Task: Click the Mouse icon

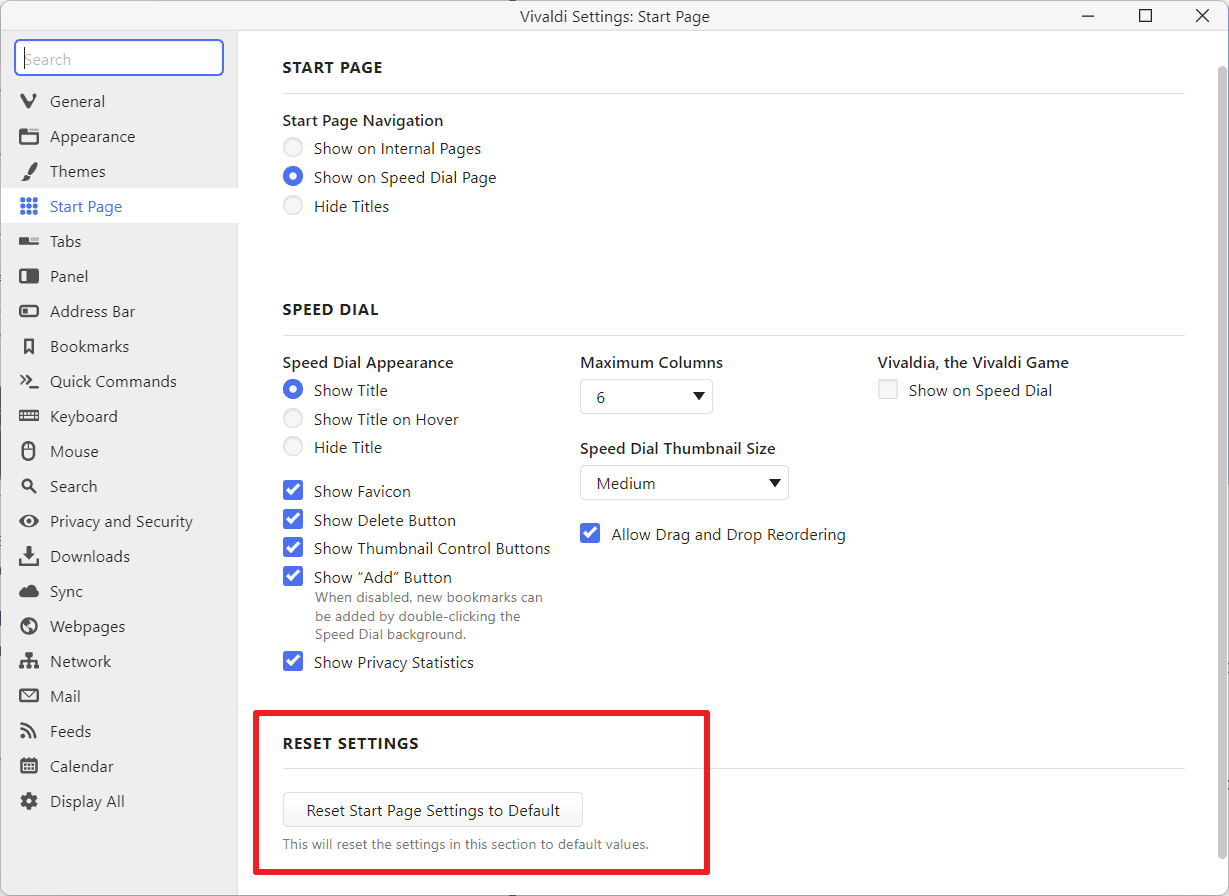Action: click(x=29, y=451)
